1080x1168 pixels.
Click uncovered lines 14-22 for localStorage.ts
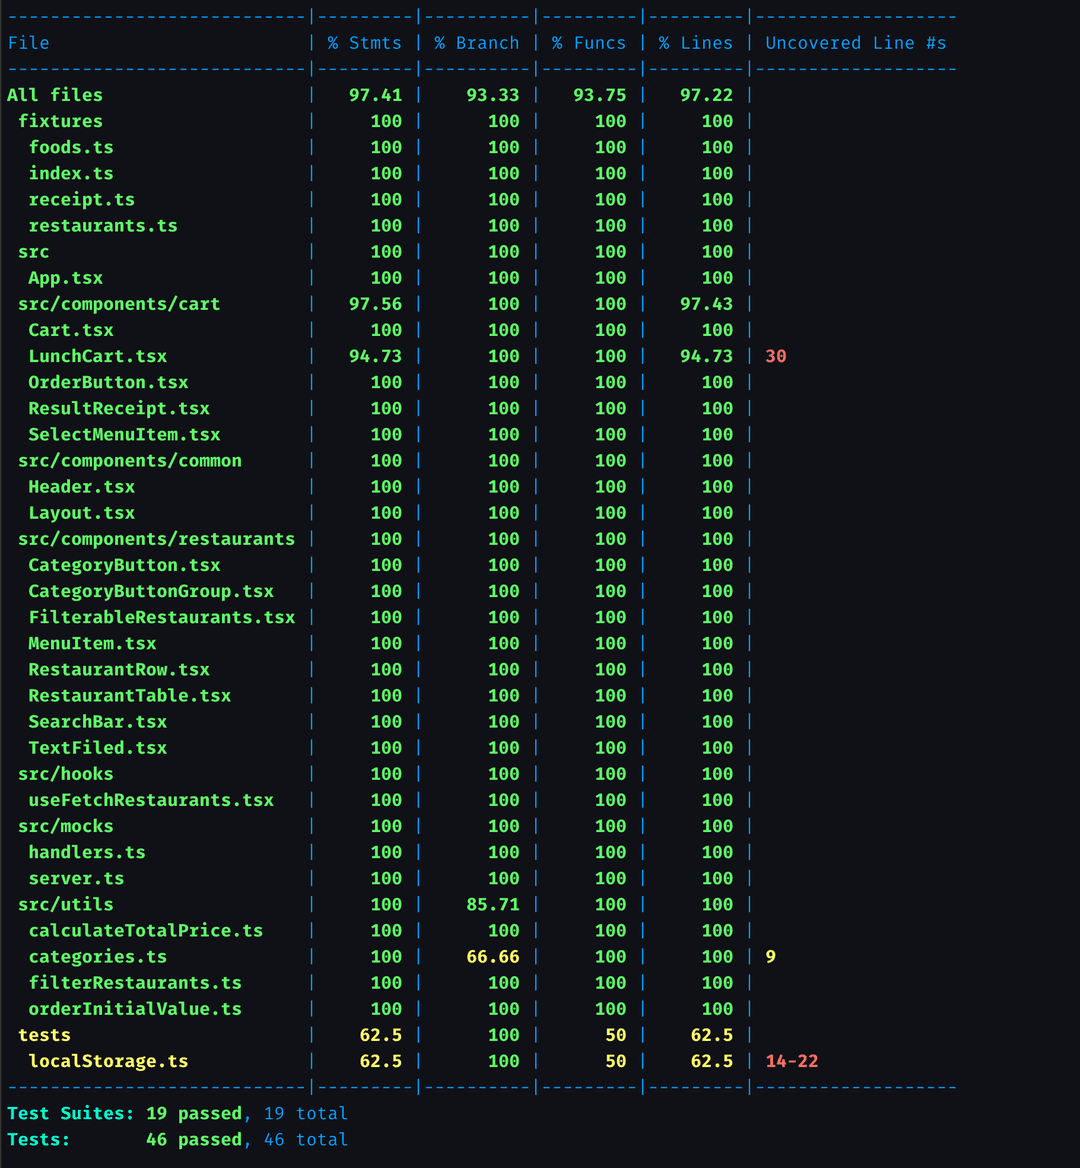[792, 1061]
